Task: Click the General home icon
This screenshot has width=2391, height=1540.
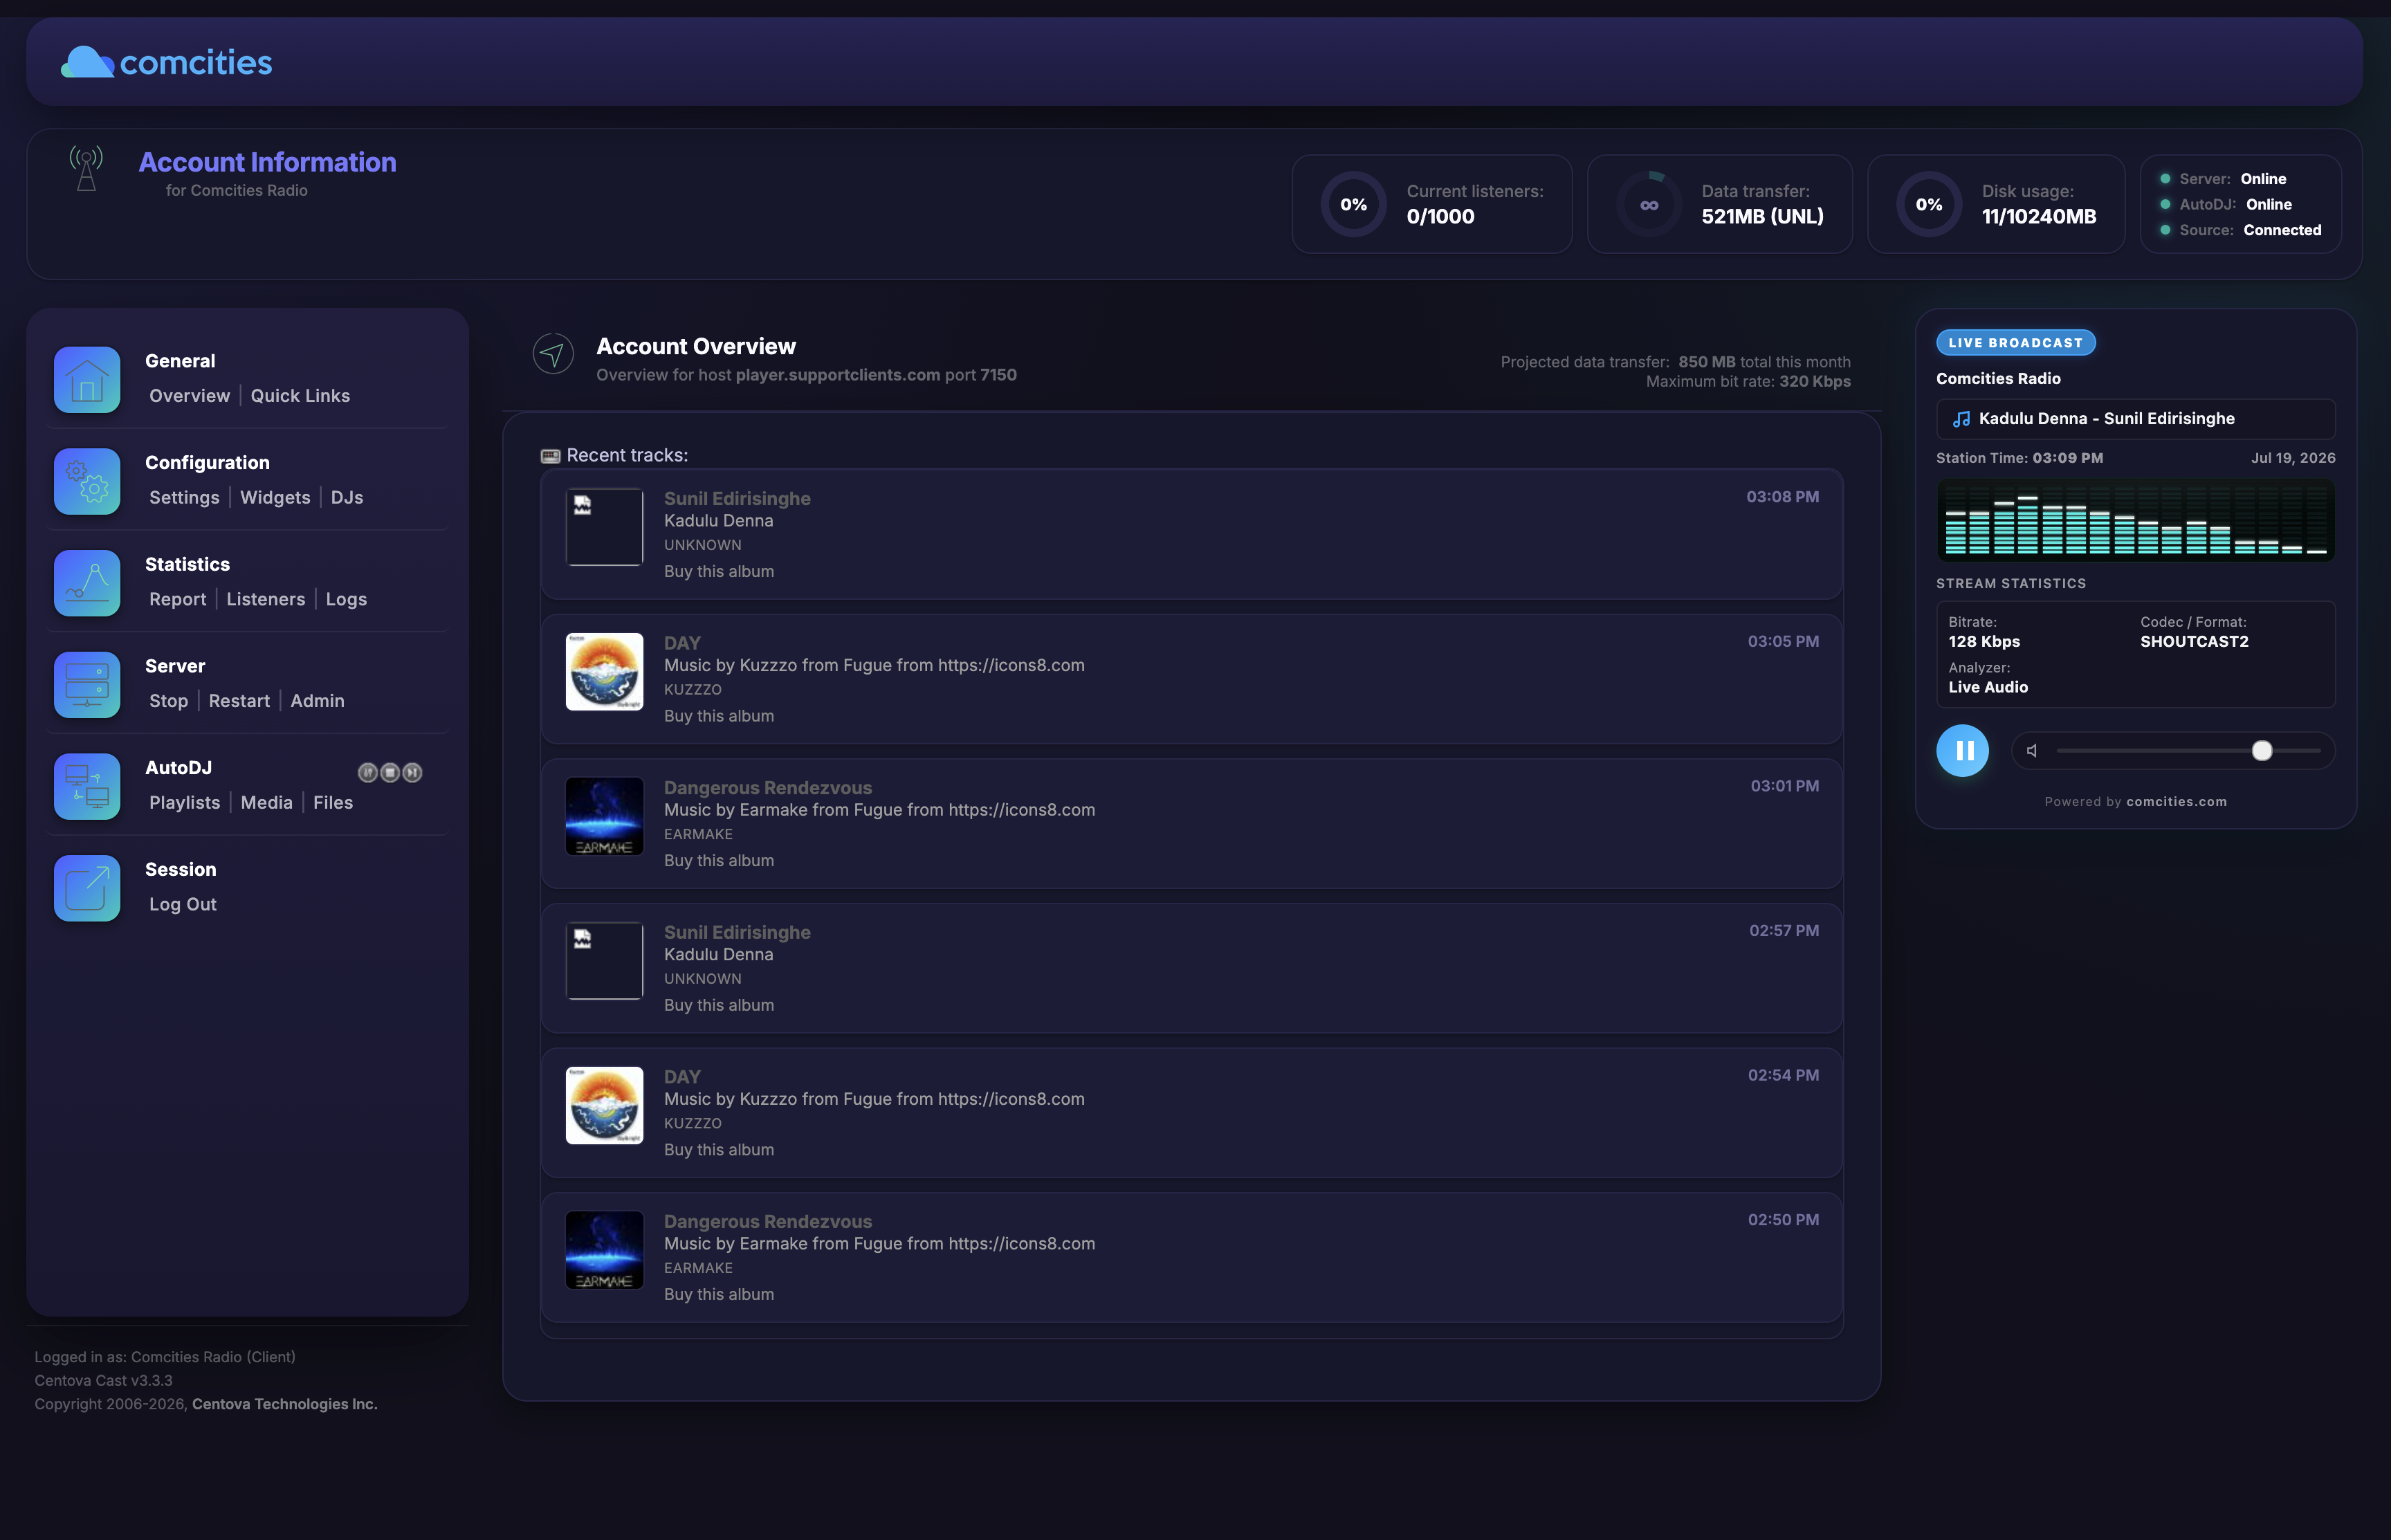Action: coord(87,379)
